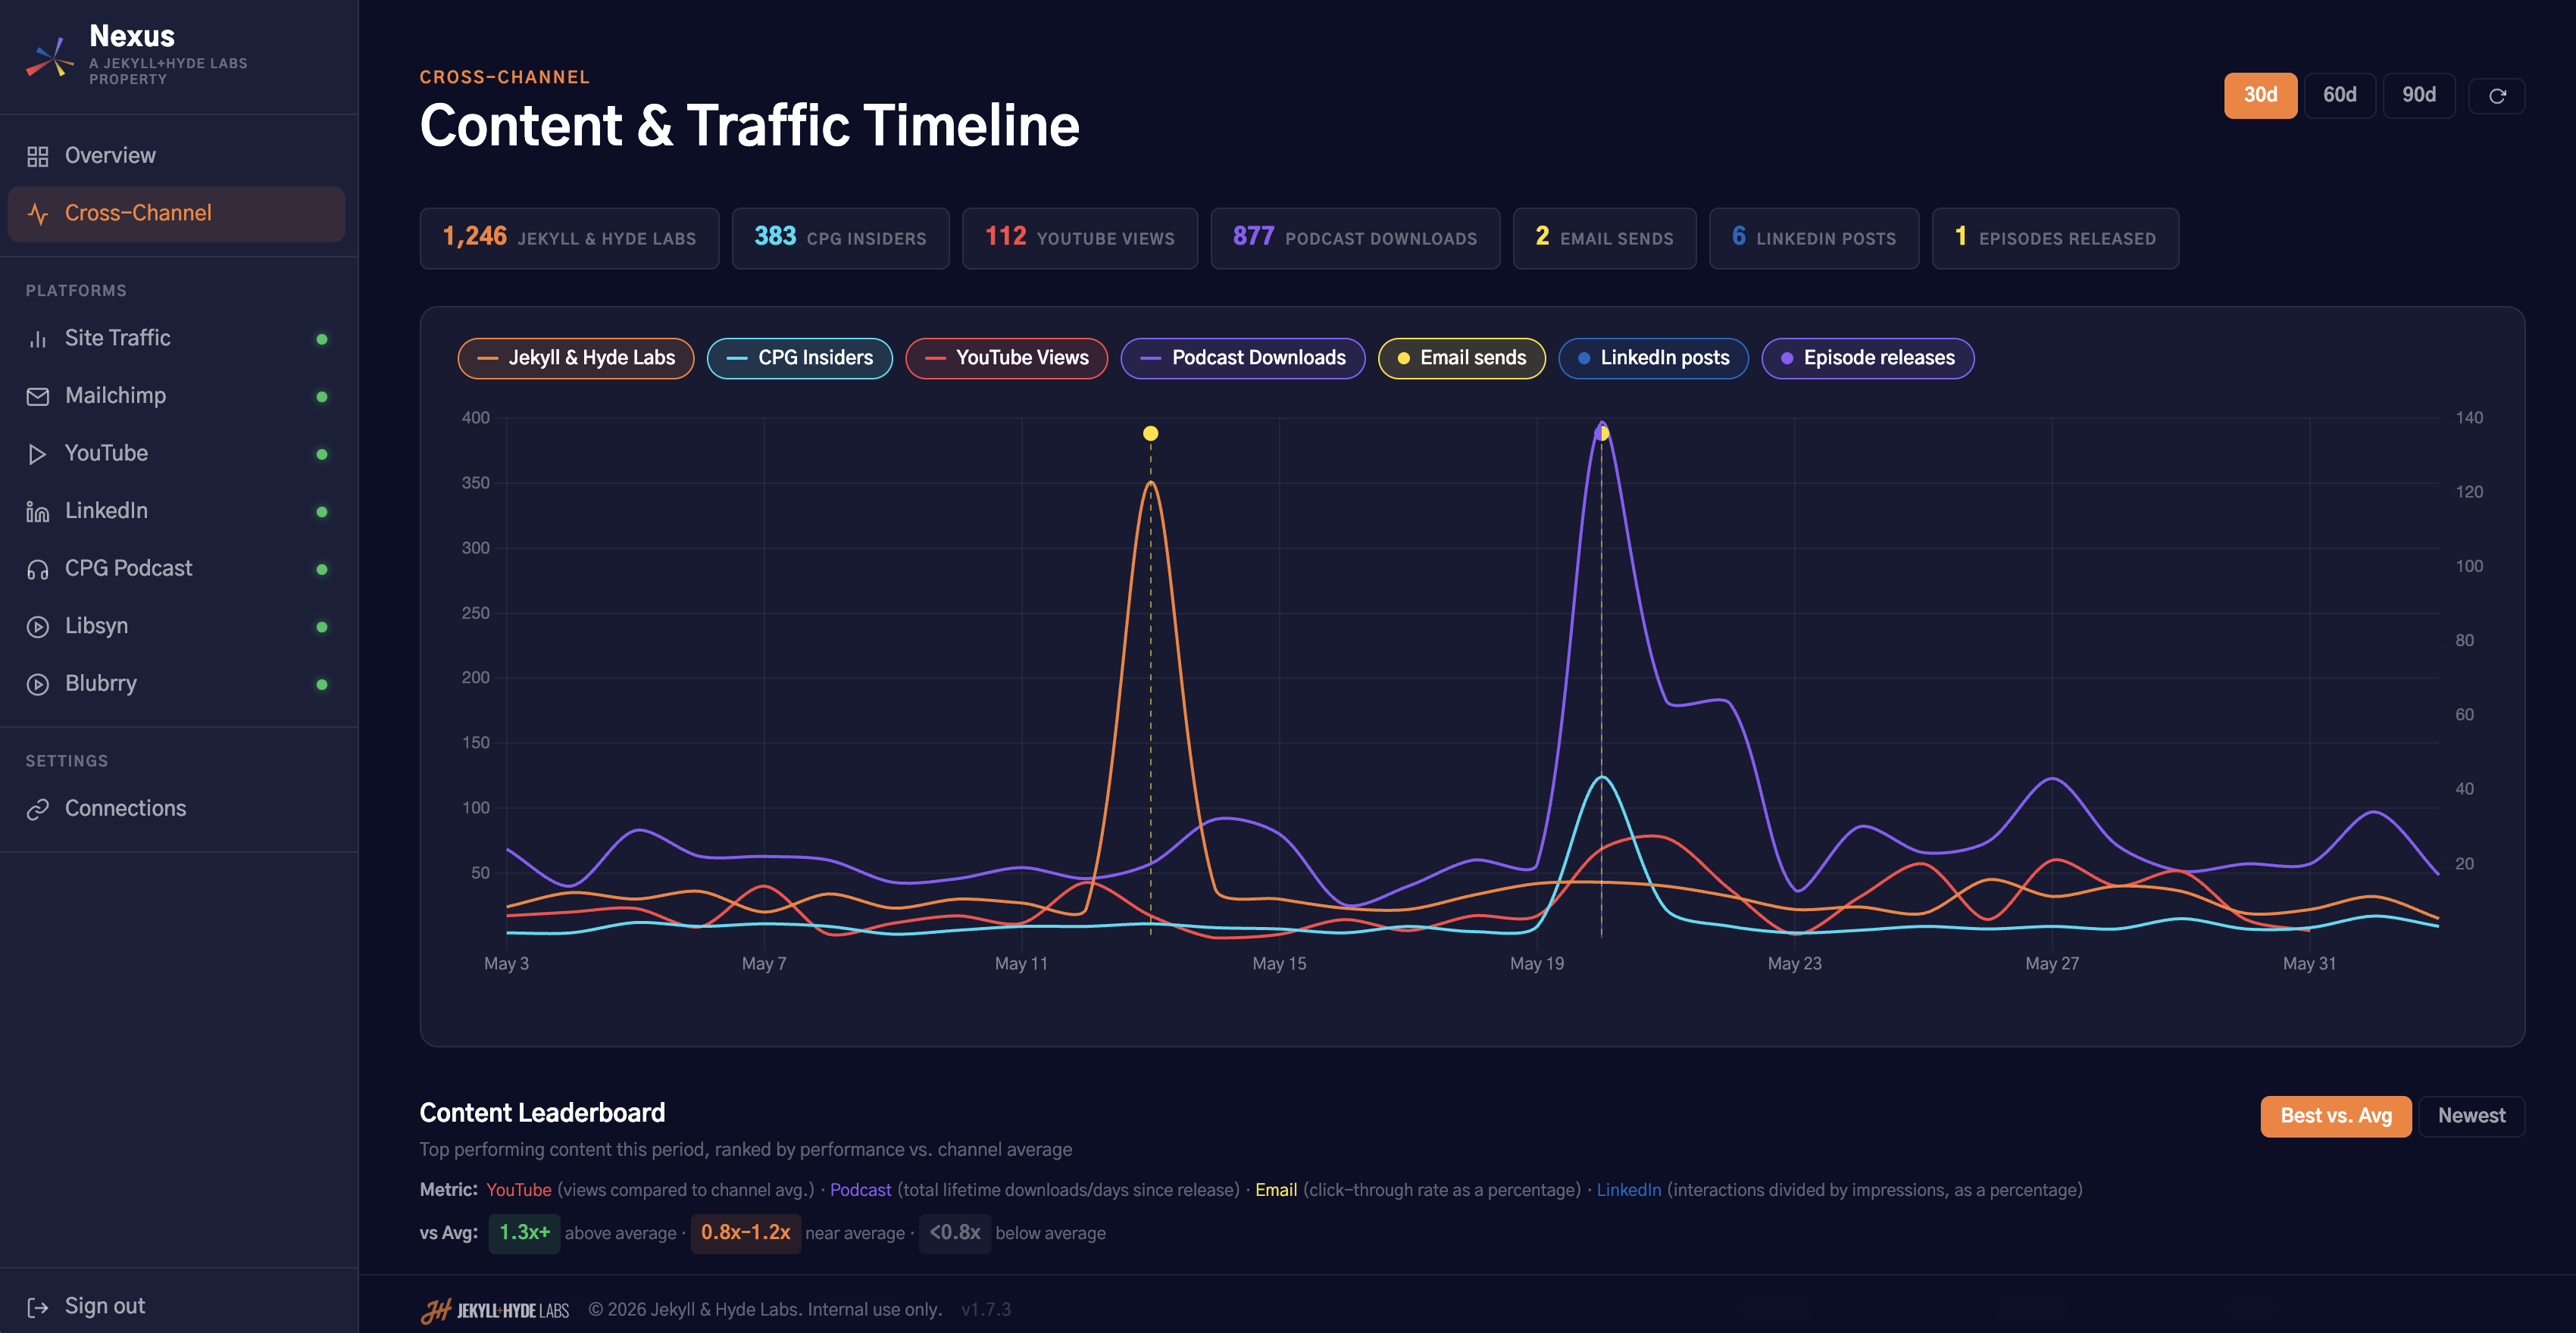Click the Sign out arrow icon
Screen dimensions: 2576x1333
pyautogui.click(x=37, y=1307)
